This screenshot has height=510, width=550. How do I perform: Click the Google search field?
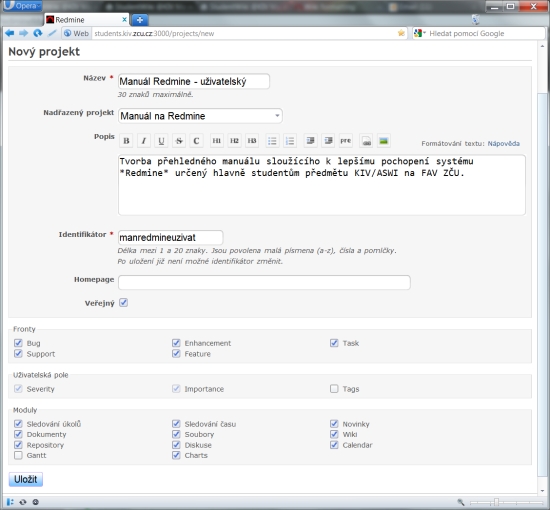click(485, 33)
